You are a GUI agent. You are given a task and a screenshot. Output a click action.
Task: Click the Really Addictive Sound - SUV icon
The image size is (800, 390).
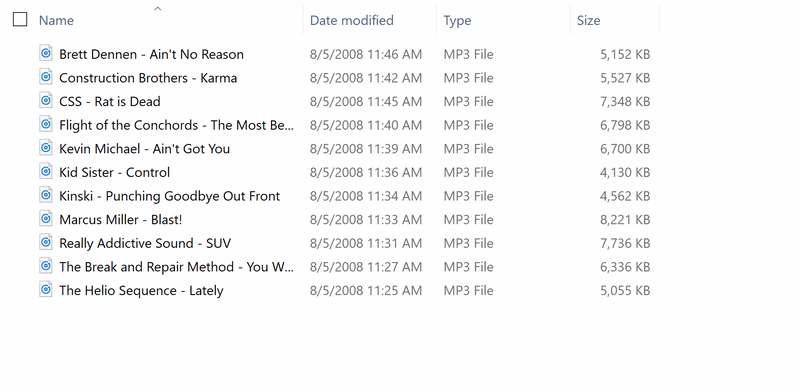pos(46,242)
